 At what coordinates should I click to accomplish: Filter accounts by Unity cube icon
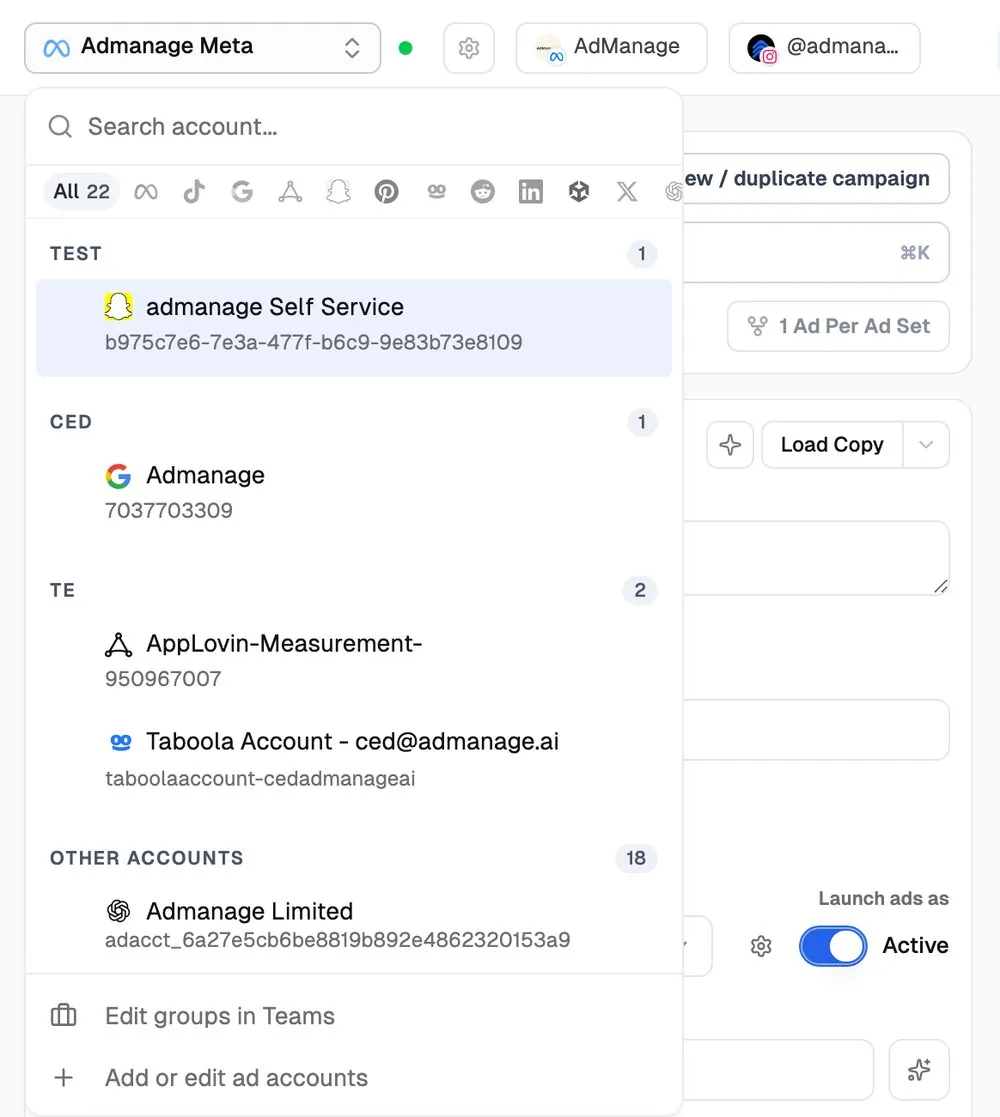(x=579, y=192)
